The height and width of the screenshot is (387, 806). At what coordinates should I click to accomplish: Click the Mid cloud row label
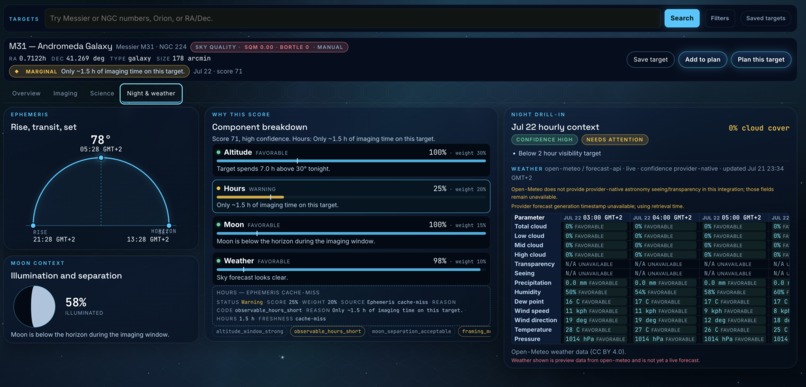pyautogui.click(x=528, y=245)
